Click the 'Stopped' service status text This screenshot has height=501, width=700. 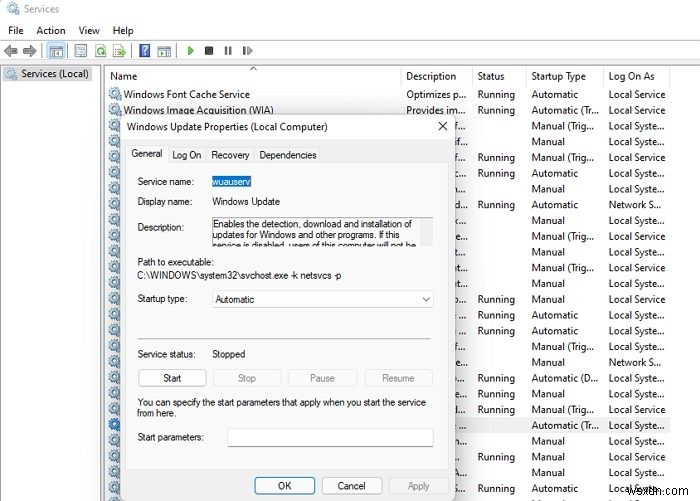229,354
